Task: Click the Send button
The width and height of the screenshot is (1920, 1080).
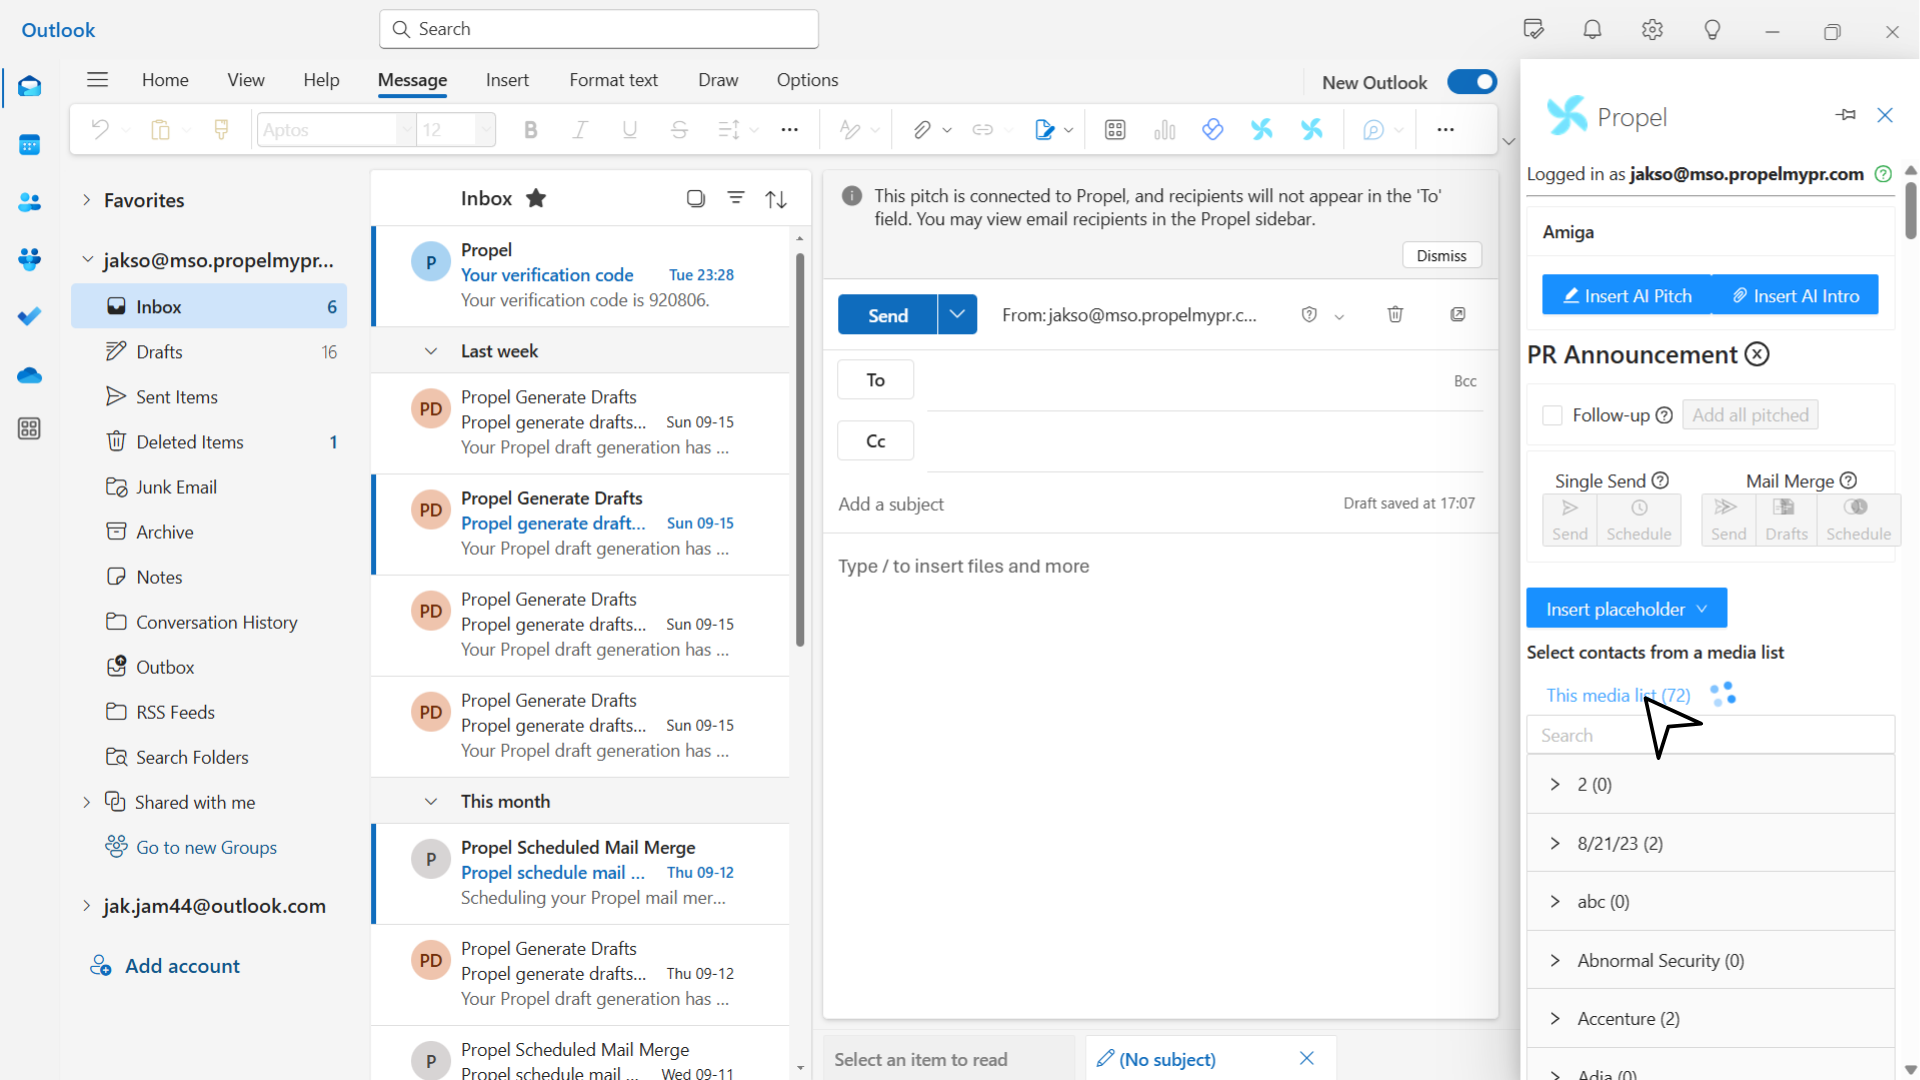Action: [x=888, y=315]
